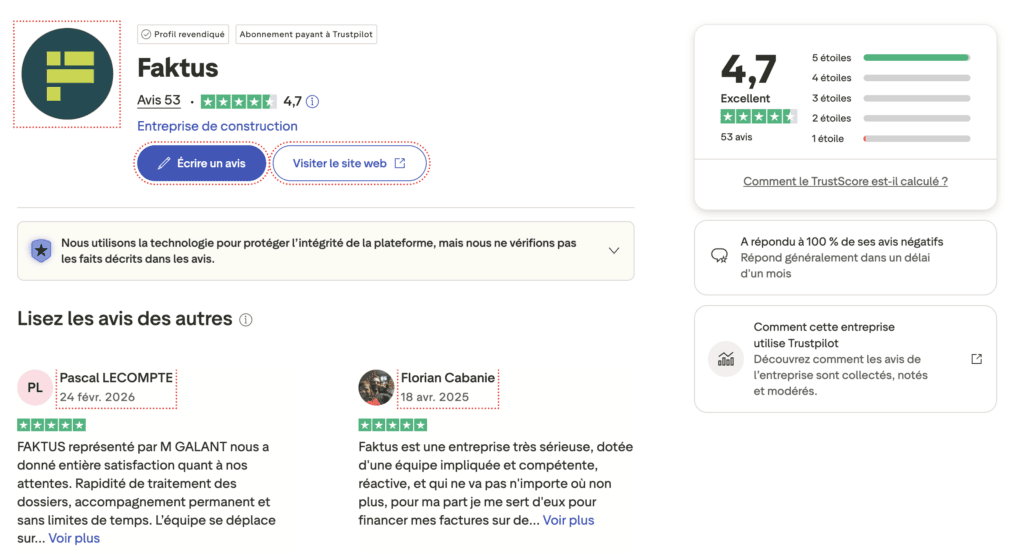Click the 'Excellent' rating label
This screenshot has width=1024, height=554.
745,98
